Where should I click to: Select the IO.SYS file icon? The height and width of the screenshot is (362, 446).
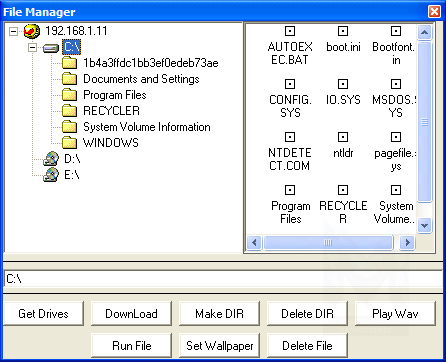pyautogui.click(x=343, y=84)
